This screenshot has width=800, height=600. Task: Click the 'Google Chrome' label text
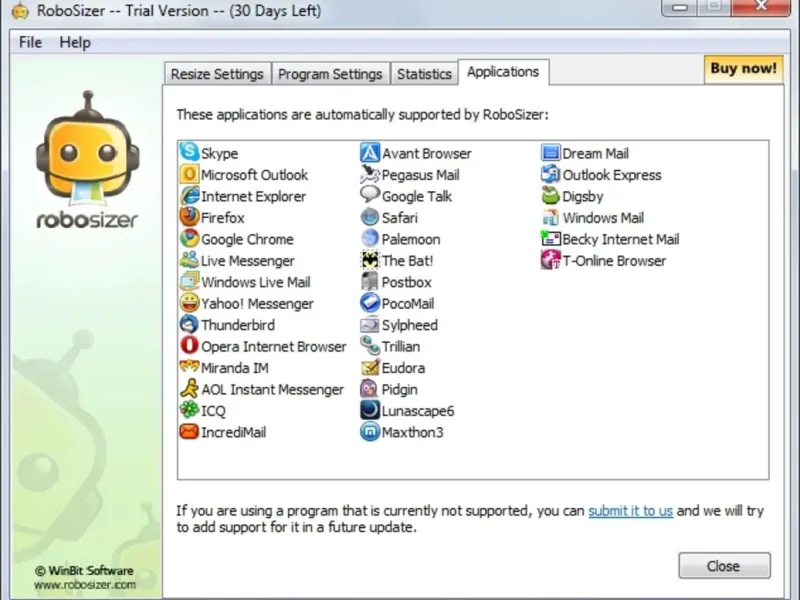click(247, 239)
